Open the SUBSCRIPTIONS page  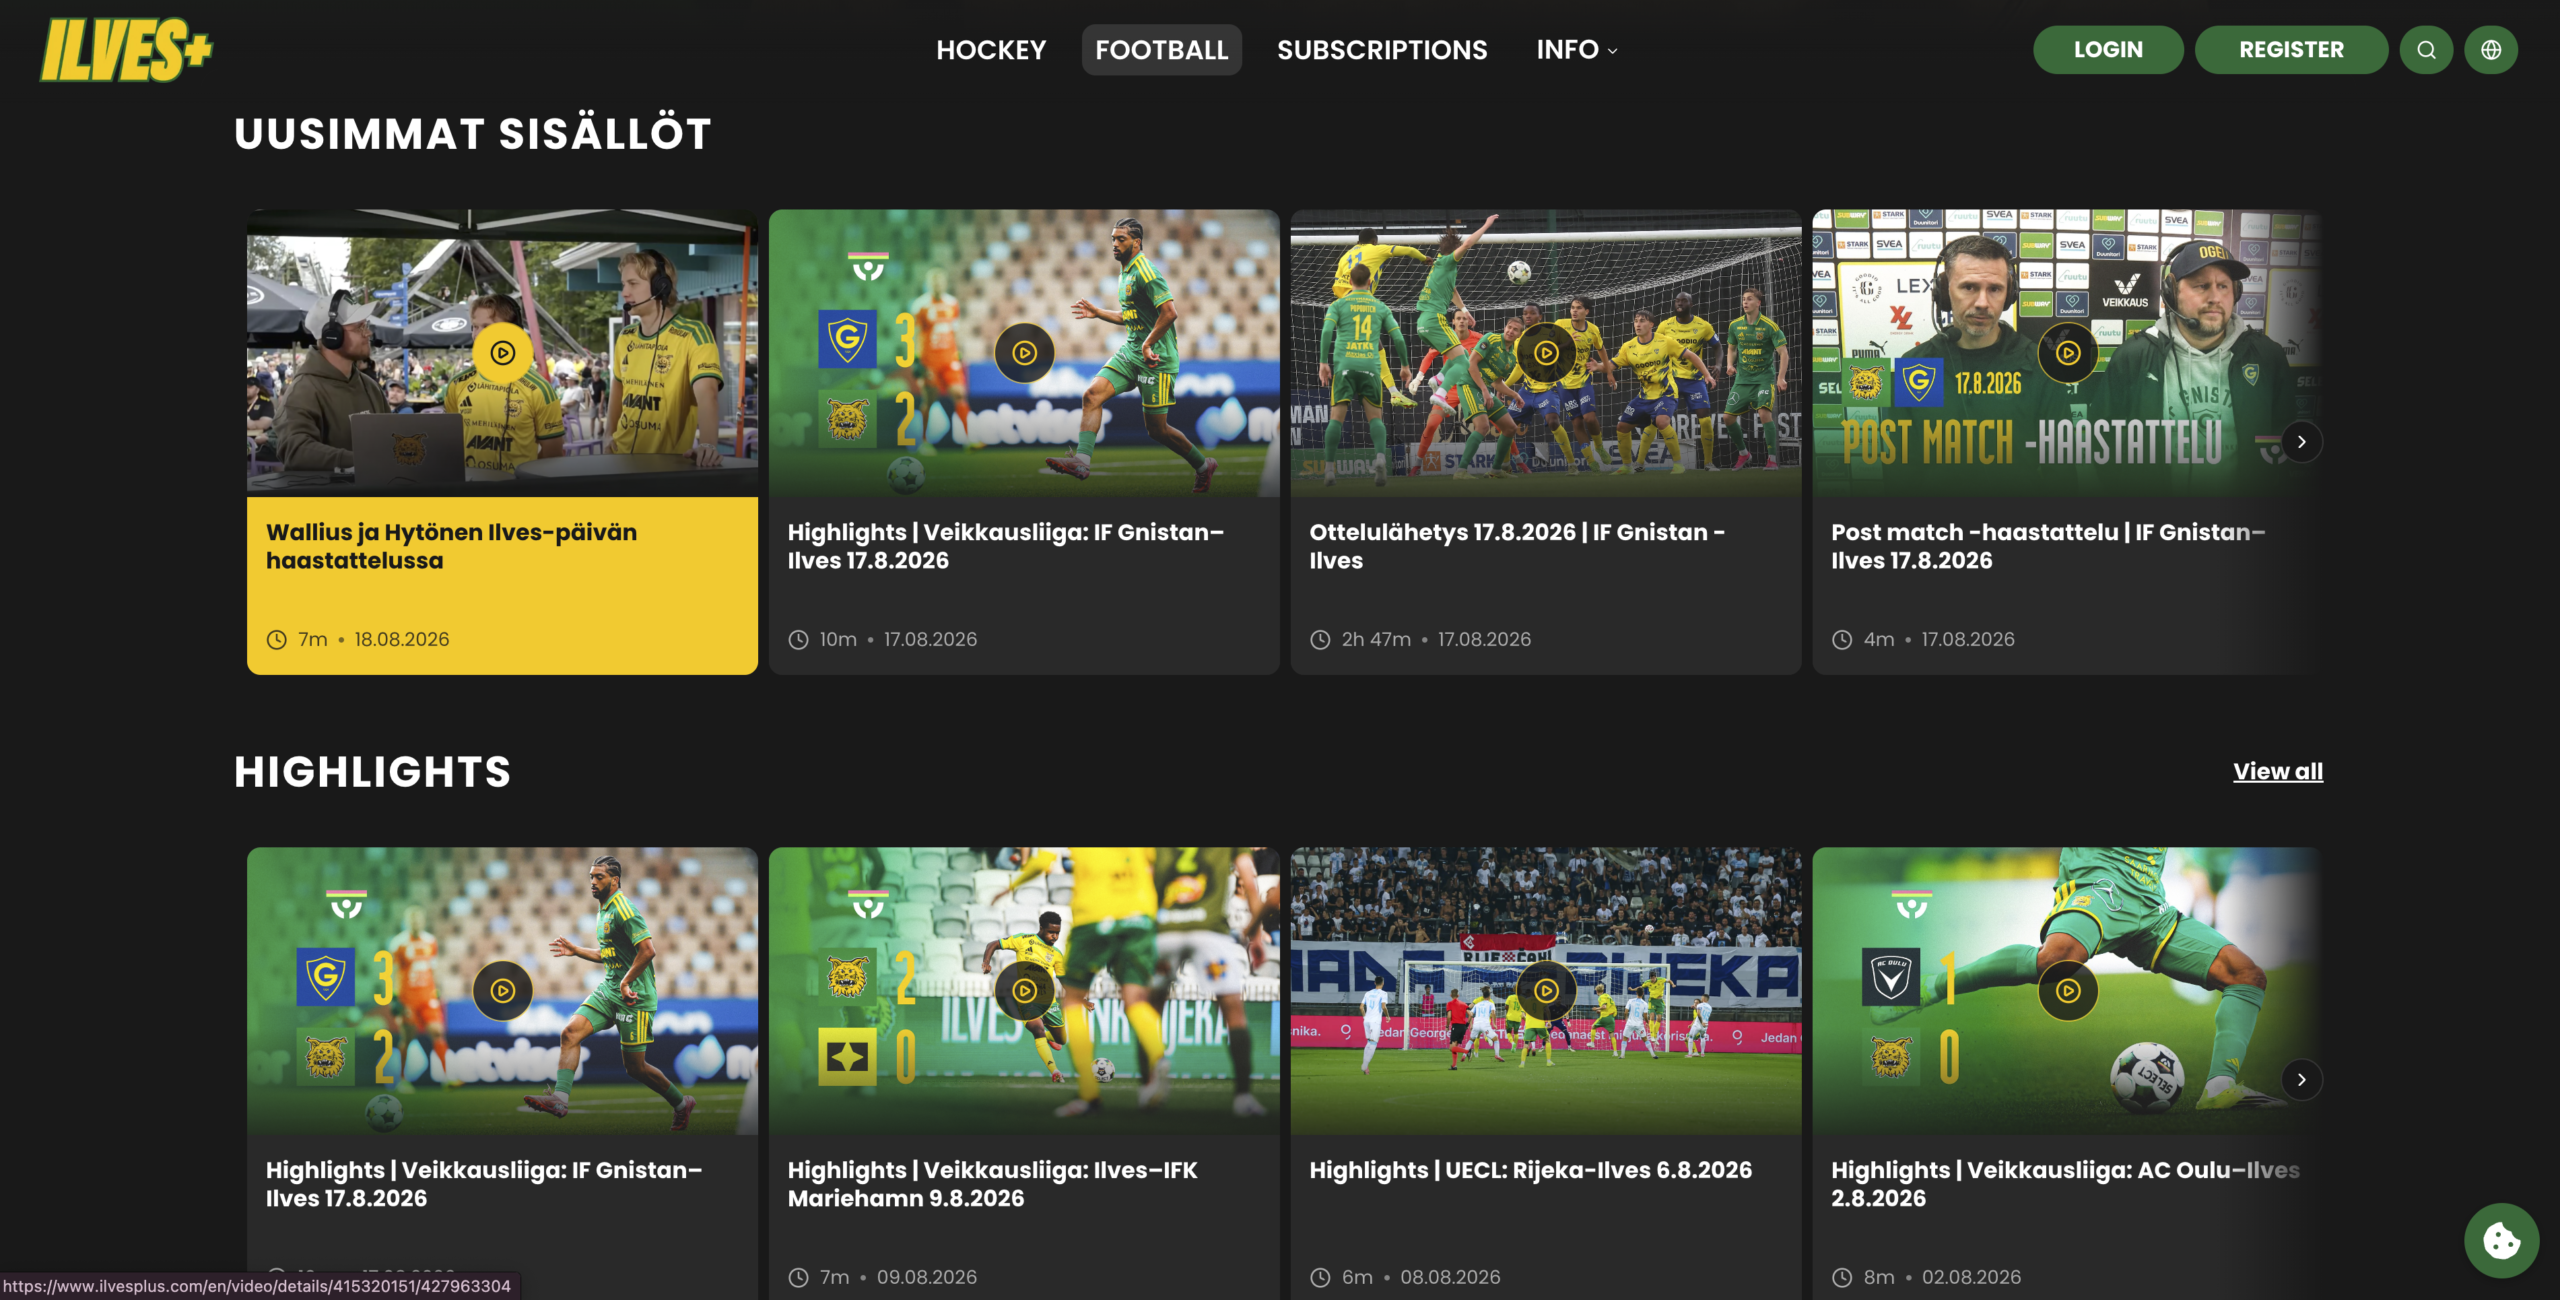(1382, 50)
